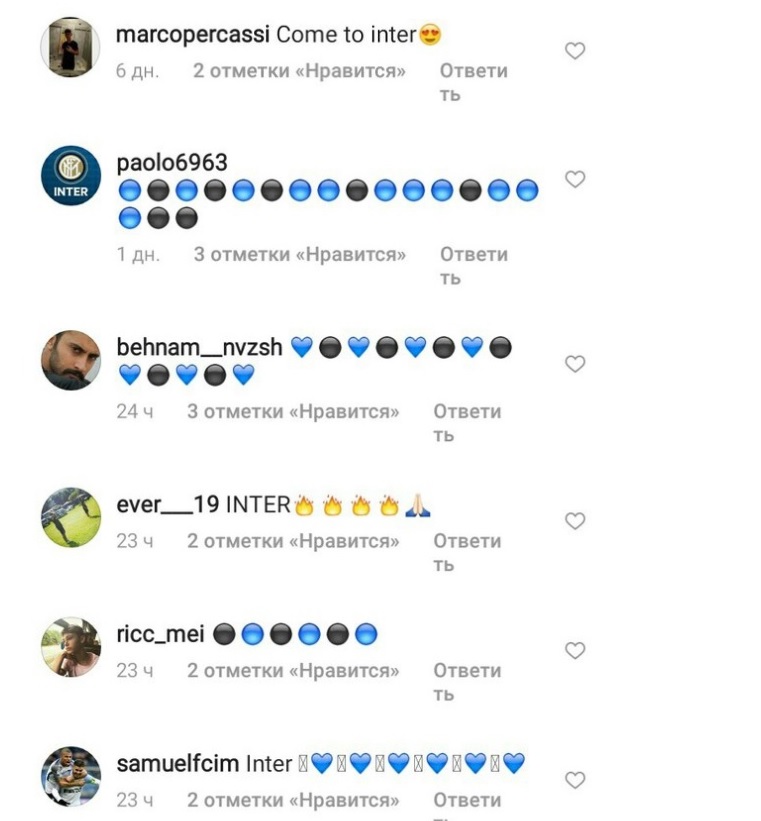Reply to paolo6963's comment using Ответить

(473, 266)
